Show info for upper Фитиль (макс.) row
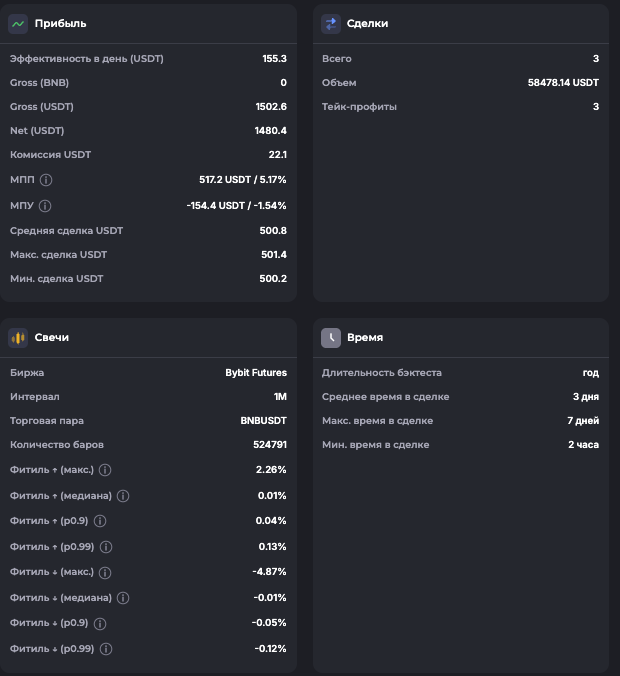This screenshot has width=620, height=676. pyautogui.click(x=106, y=470)
